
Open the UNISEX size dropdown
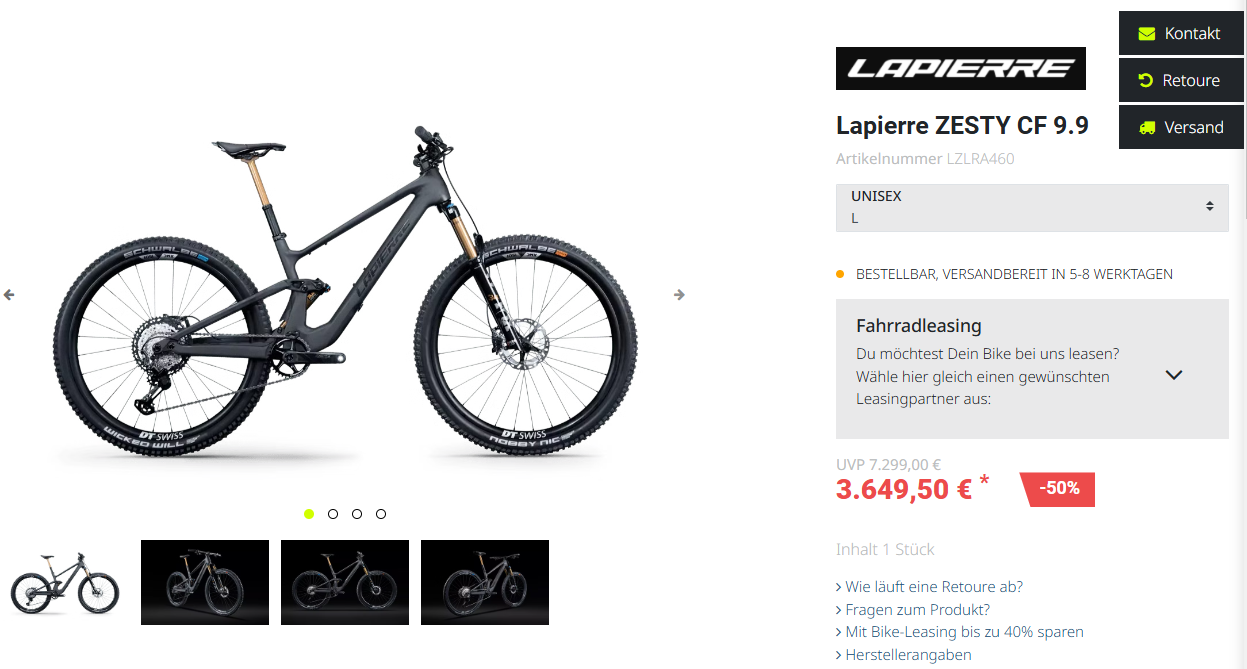click(1032, 208)
